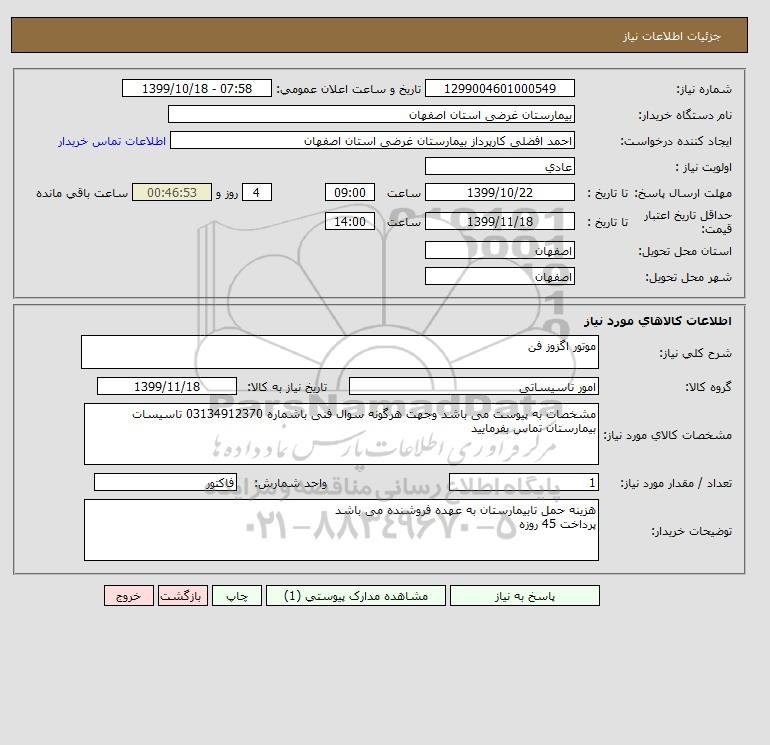The height and width of the screenshot is (745, 770).
Task: Click the priority field عادی
Action: point(499,166)
